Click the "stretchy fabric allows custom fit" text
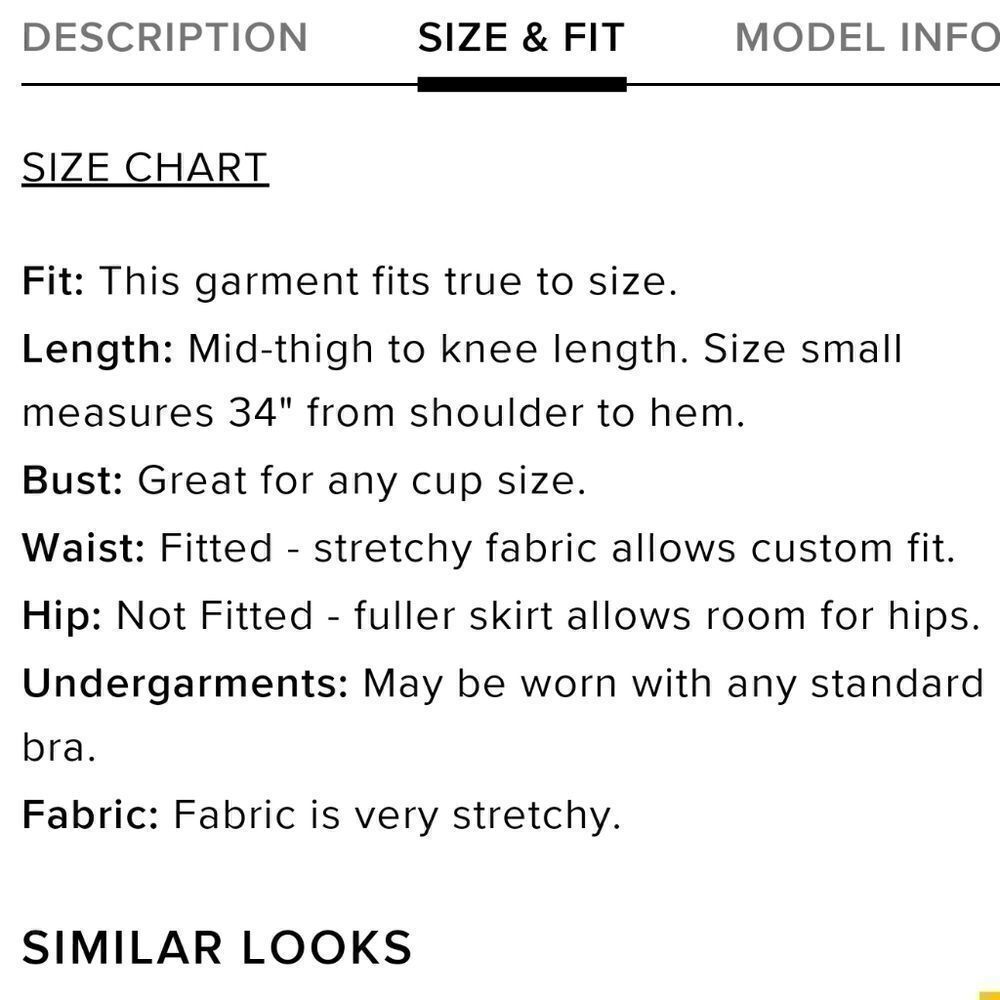Viewport: 1000px width, 1000px height. (x=633, y=548)
